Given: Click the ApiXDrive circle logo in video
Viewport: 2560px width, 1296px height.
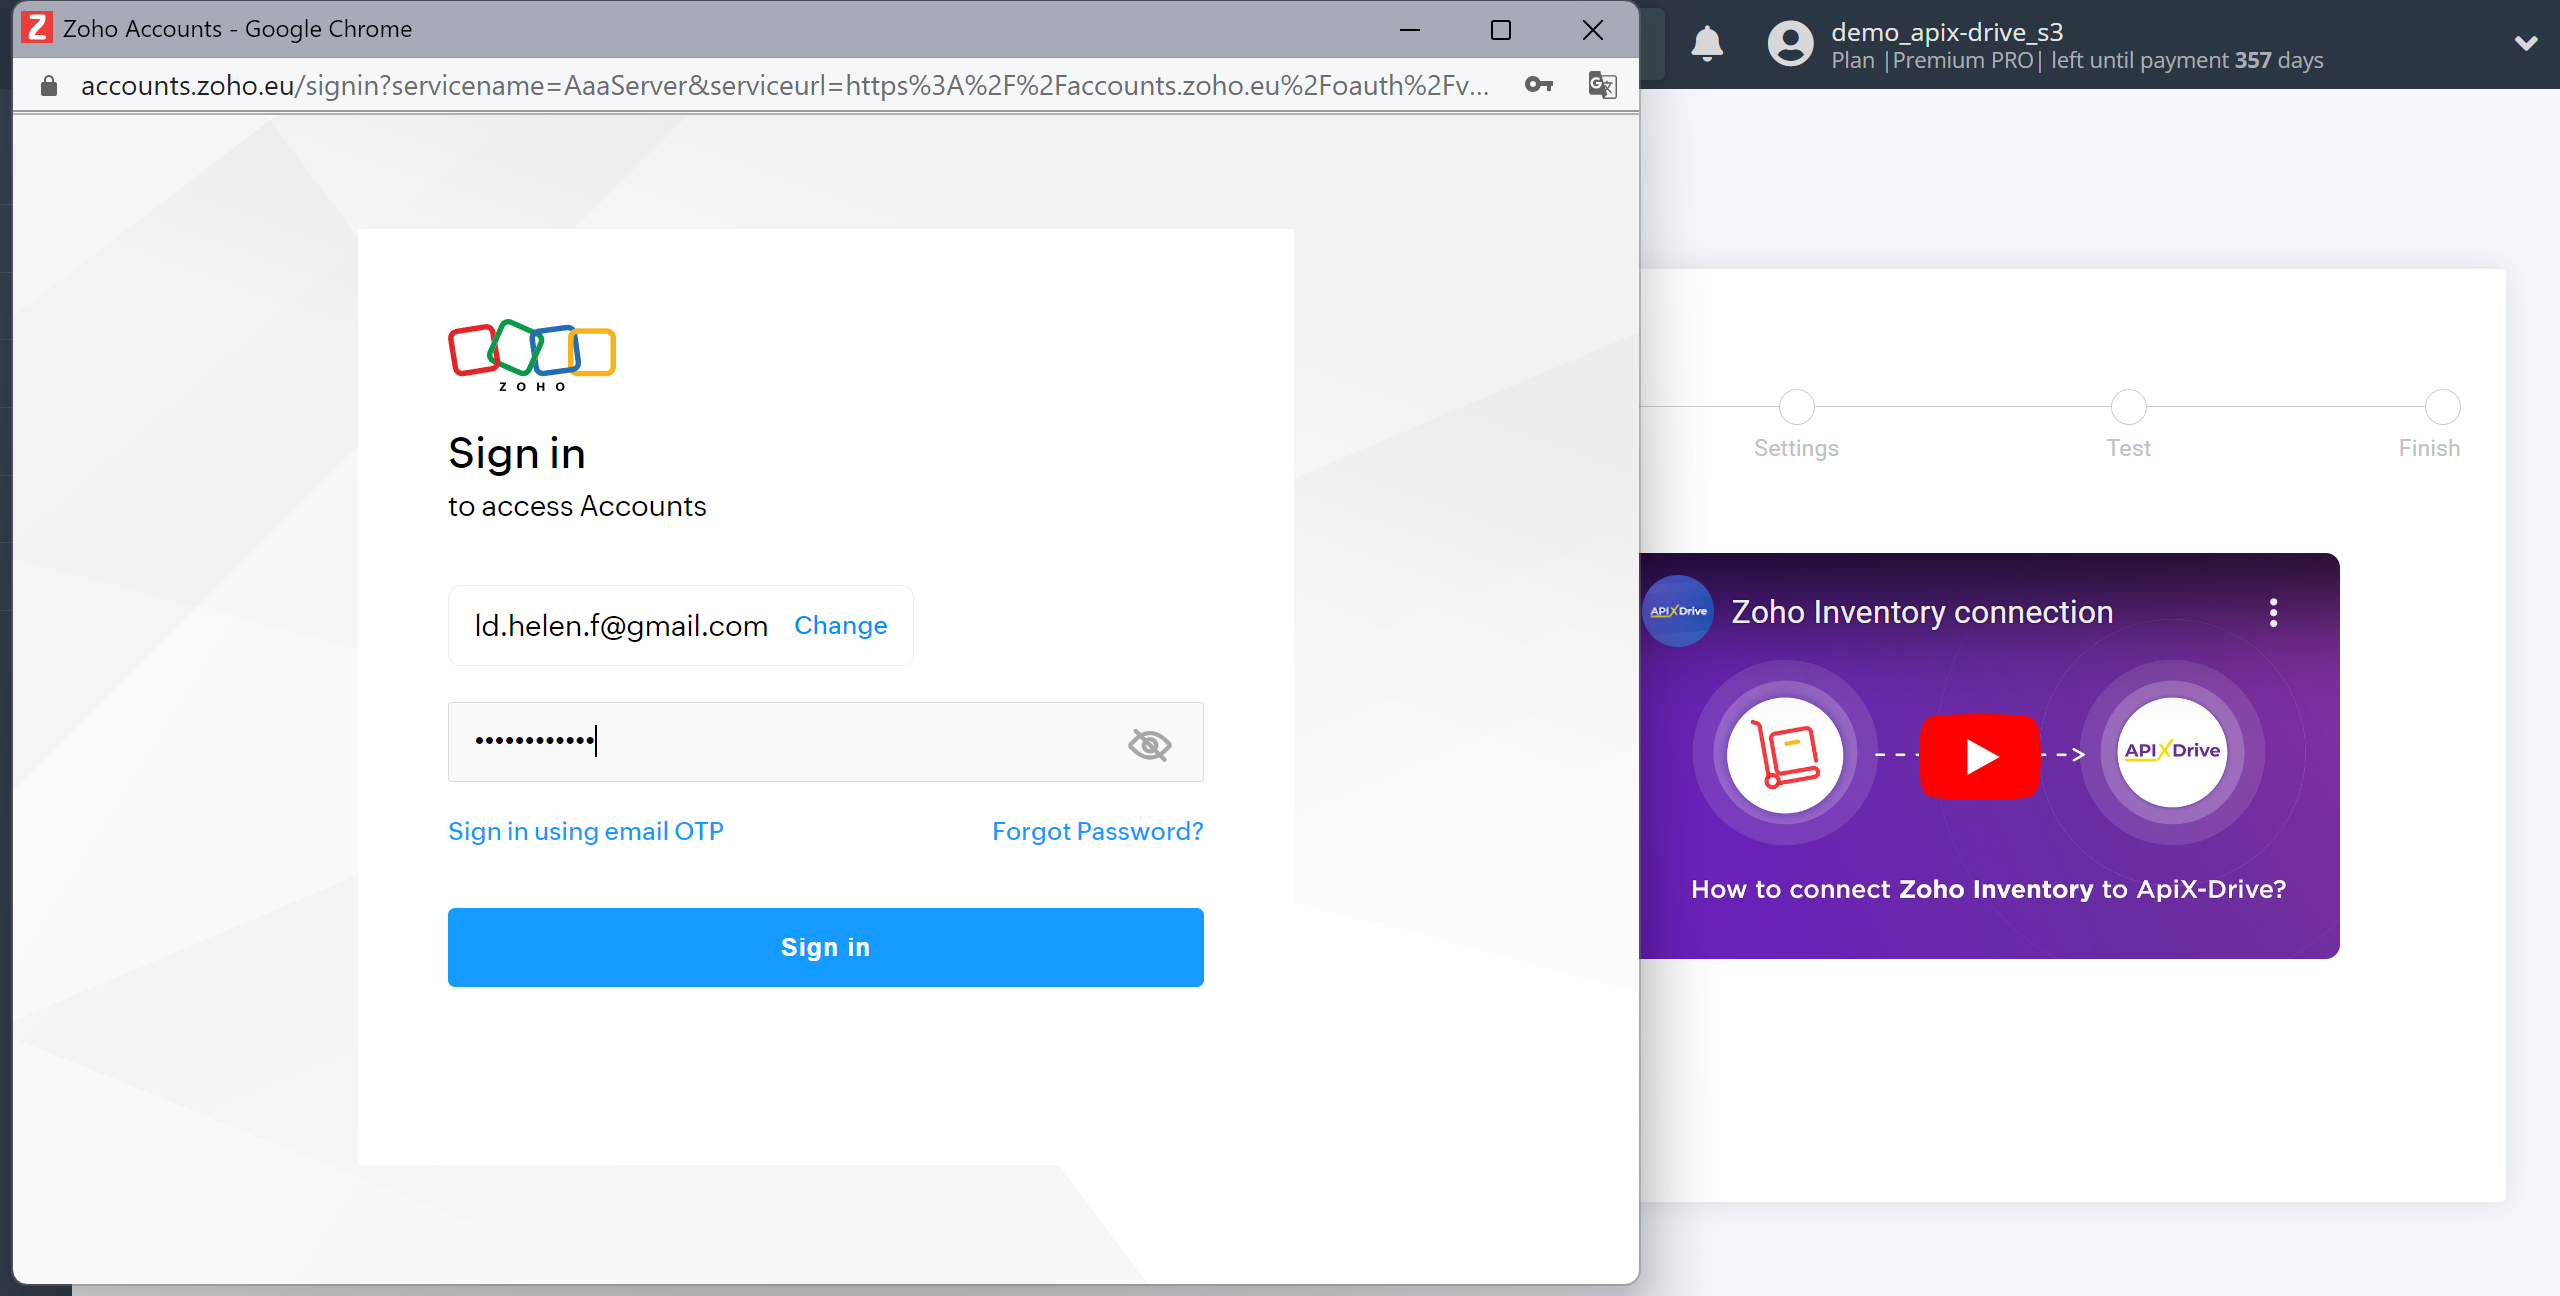Looking at the screenshot, I should 2172,752.
